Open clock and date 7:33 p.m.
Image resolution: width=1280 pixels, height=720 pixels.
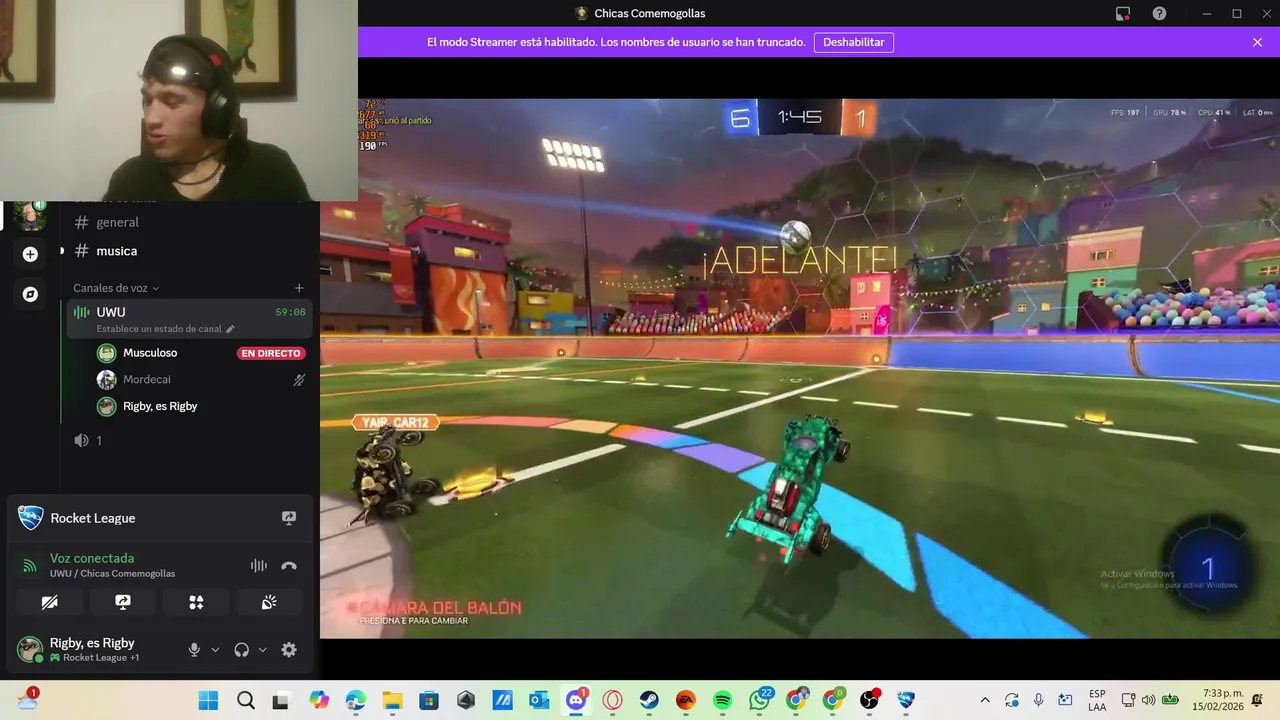pos(1216,700)
